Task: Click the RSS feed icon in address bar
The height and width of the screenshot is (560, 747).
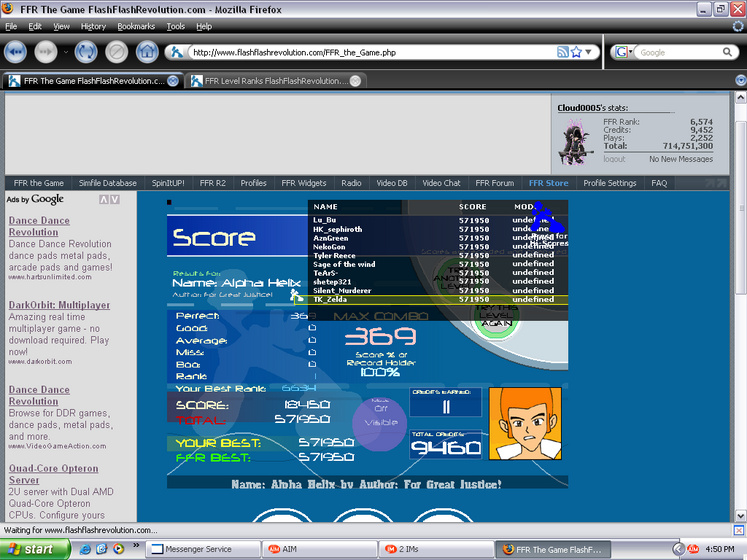Action: coord(563,52)
